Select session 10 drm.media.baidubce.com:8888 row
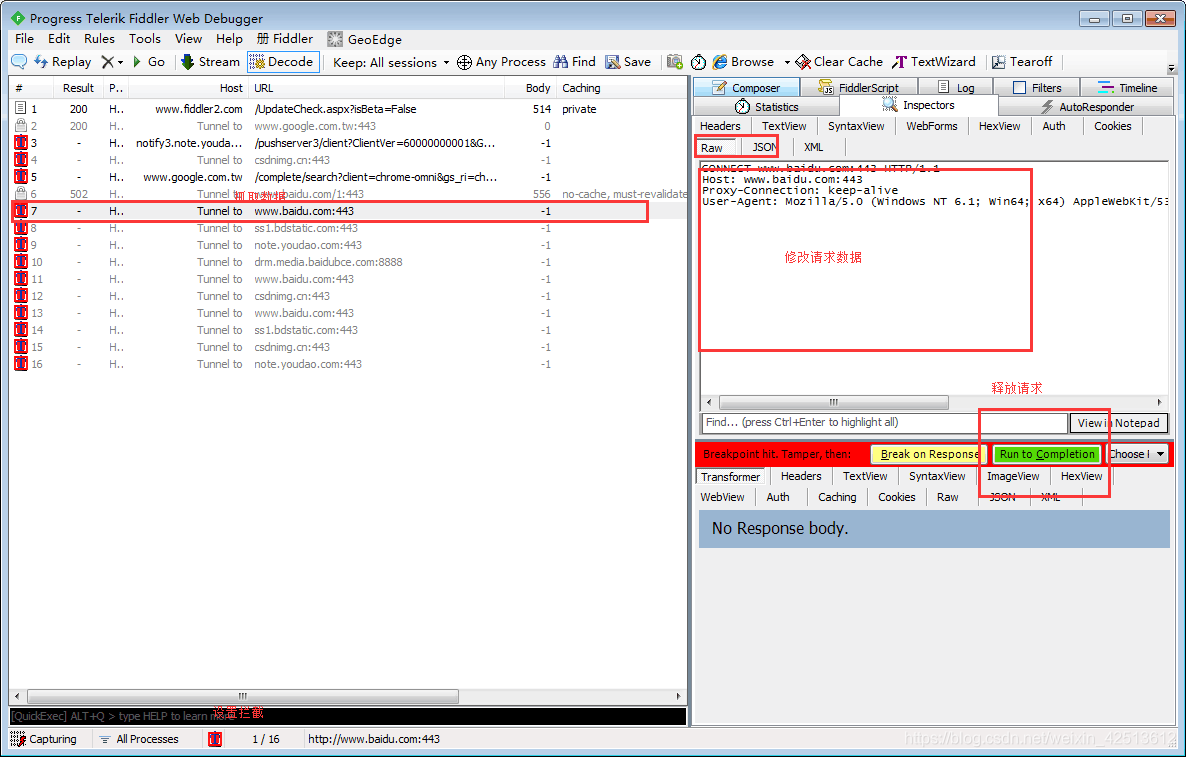 click(348, 262)
